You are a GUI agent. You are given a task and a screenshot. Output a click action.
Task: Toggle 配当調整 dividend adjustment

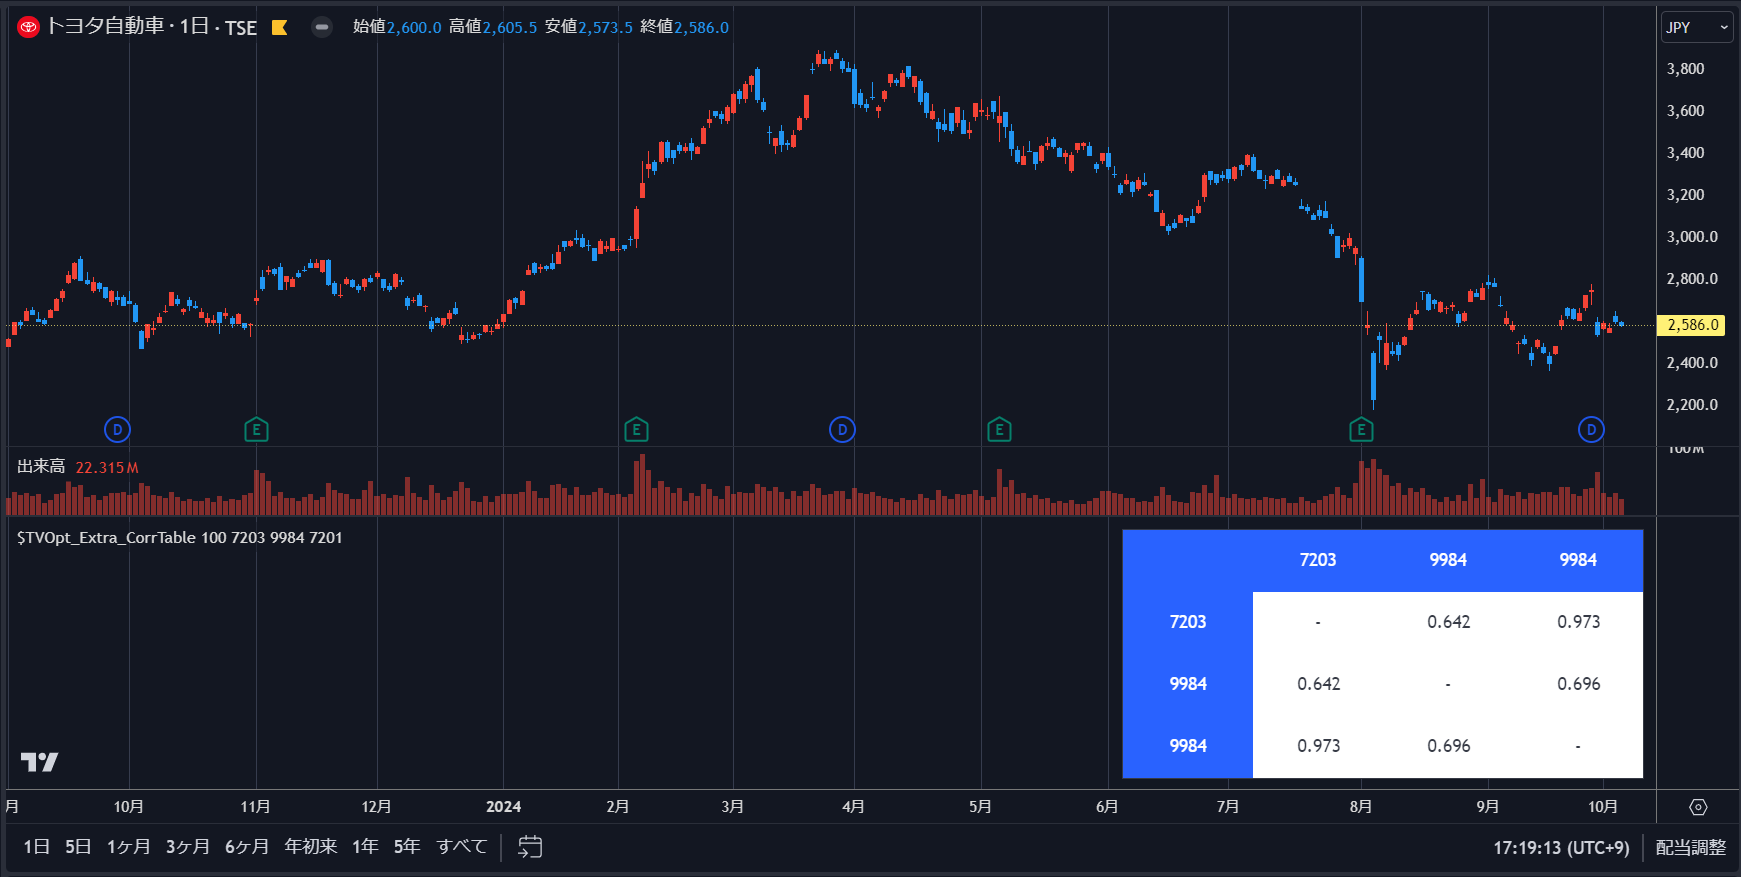[x=1691, y=848]
